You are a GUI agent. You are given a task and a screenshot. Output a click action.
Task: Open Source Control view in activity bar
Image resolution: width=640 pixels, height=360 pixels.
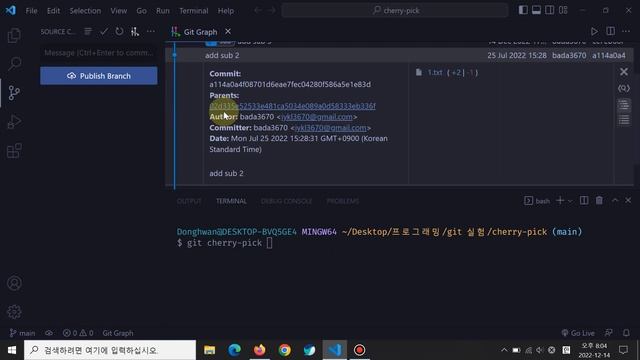(x=14, y=93)
